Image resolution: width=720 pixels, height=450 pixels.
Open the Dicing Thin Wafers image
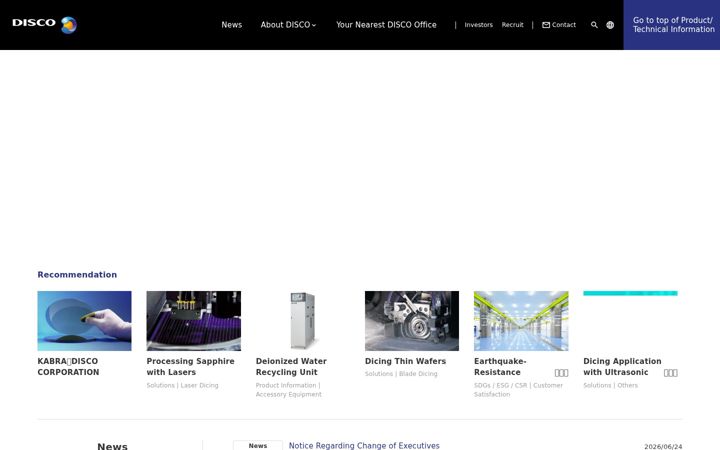pos(412,321)
